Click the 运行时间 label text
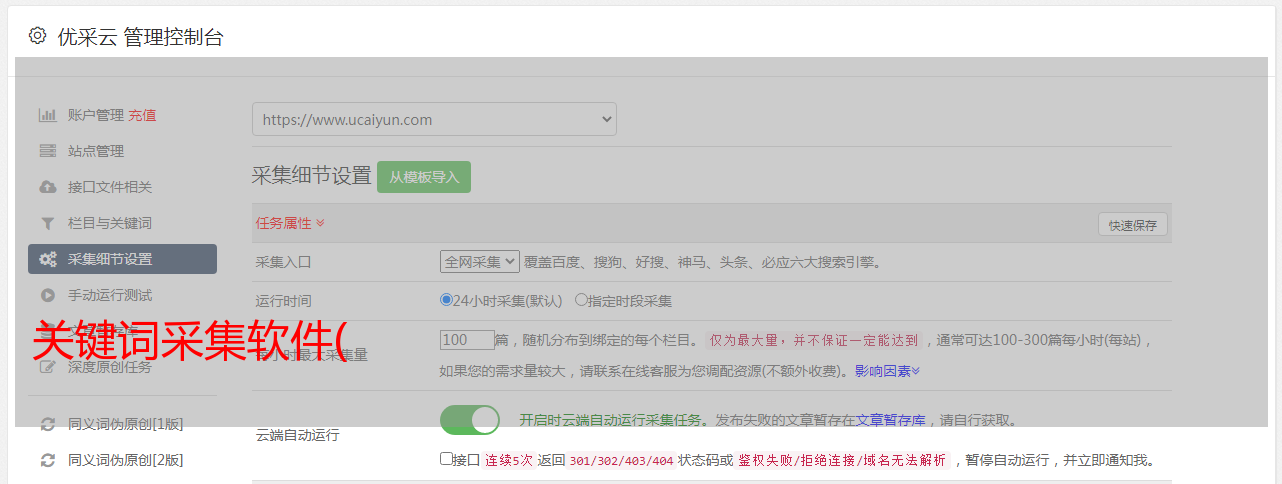The image size is (1282, 484). [284, 300]
